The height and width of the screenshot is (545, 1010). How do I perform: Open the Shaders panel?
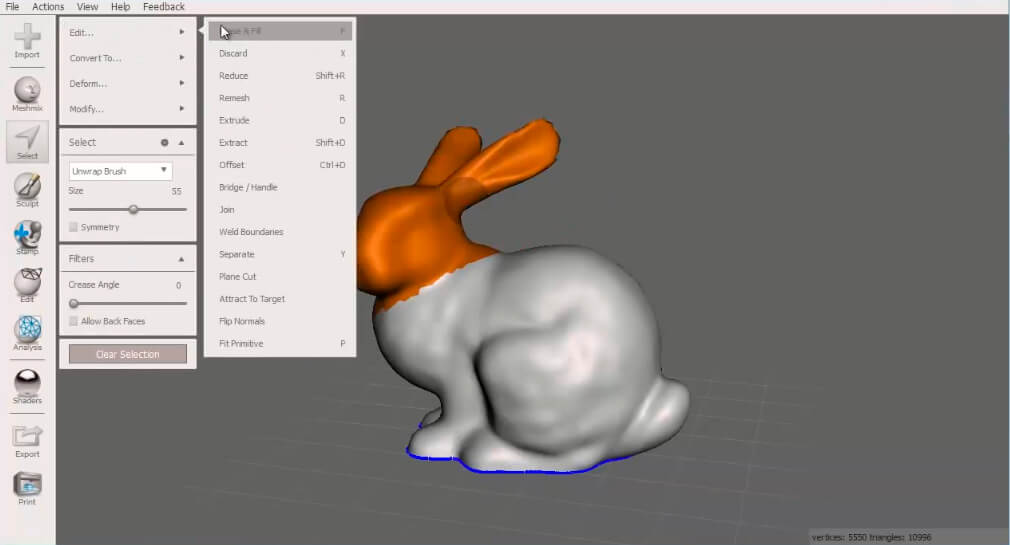click(x=27, y=387)
